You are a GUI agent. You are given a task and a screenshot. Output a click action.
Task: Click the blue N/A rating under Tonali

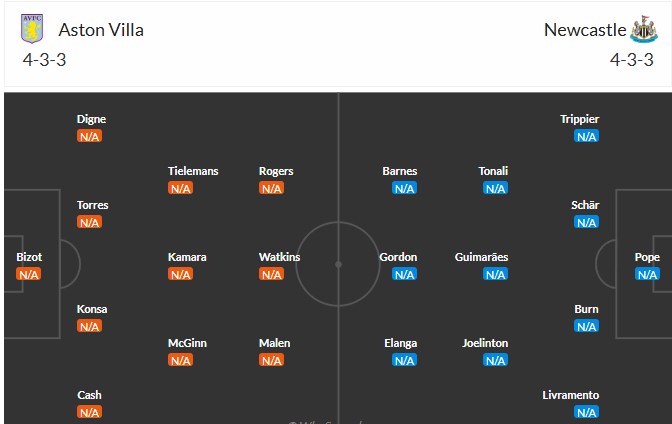coord(496,188)
